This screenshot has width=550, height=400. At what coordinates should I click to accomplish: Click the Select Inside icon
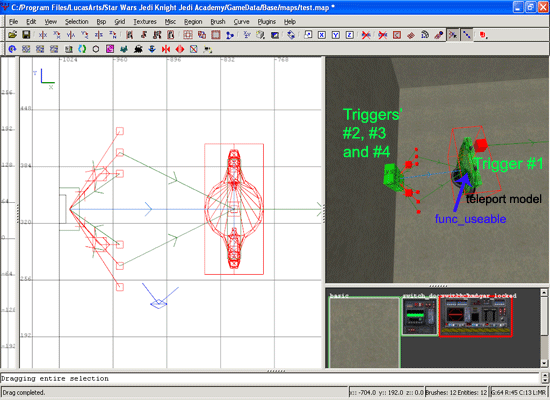pos(171,35)
